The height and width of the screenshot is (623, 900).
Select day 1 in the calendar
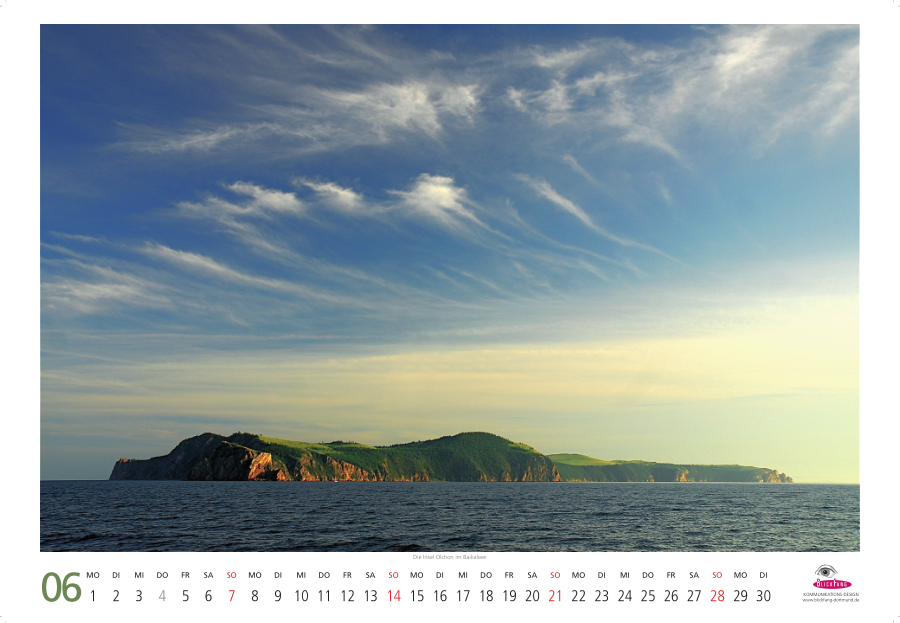click(x=92, y=596)
